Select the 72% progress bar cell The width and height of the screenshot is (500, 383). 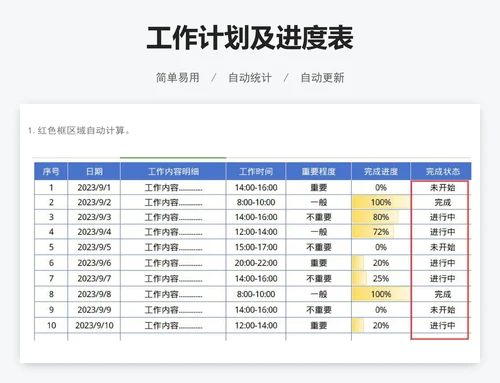381,232
